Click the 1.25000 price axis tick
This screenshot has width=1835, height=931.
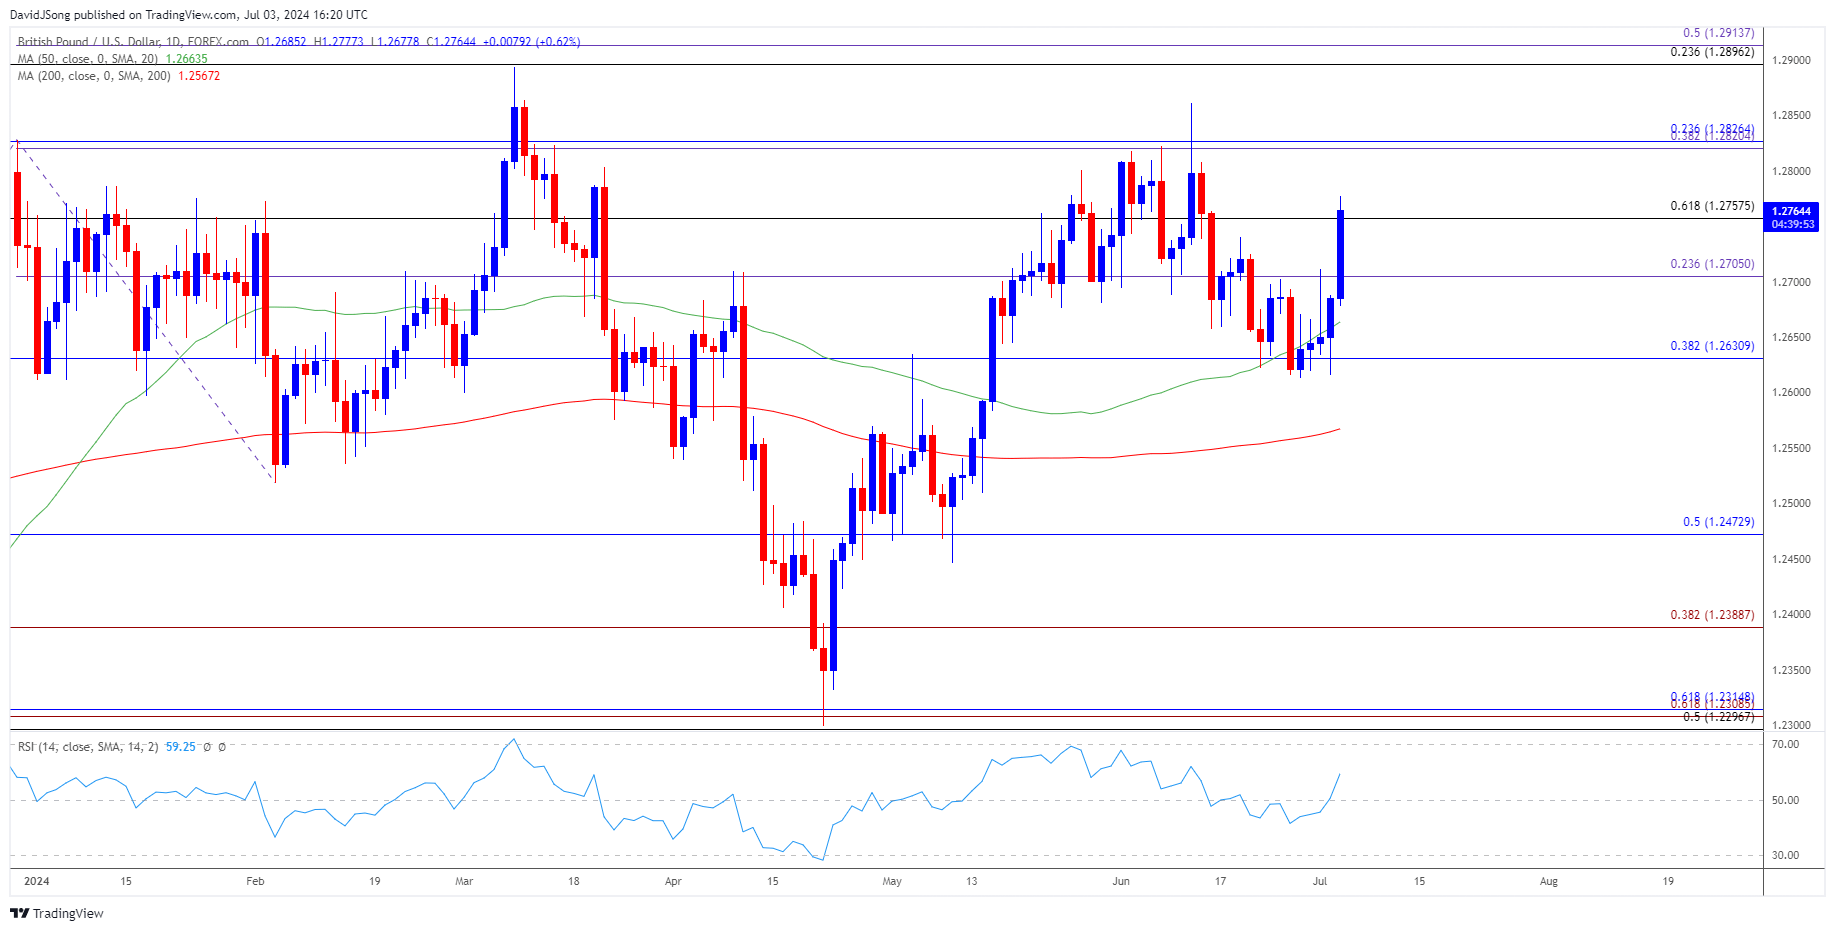pos(1791,504)
